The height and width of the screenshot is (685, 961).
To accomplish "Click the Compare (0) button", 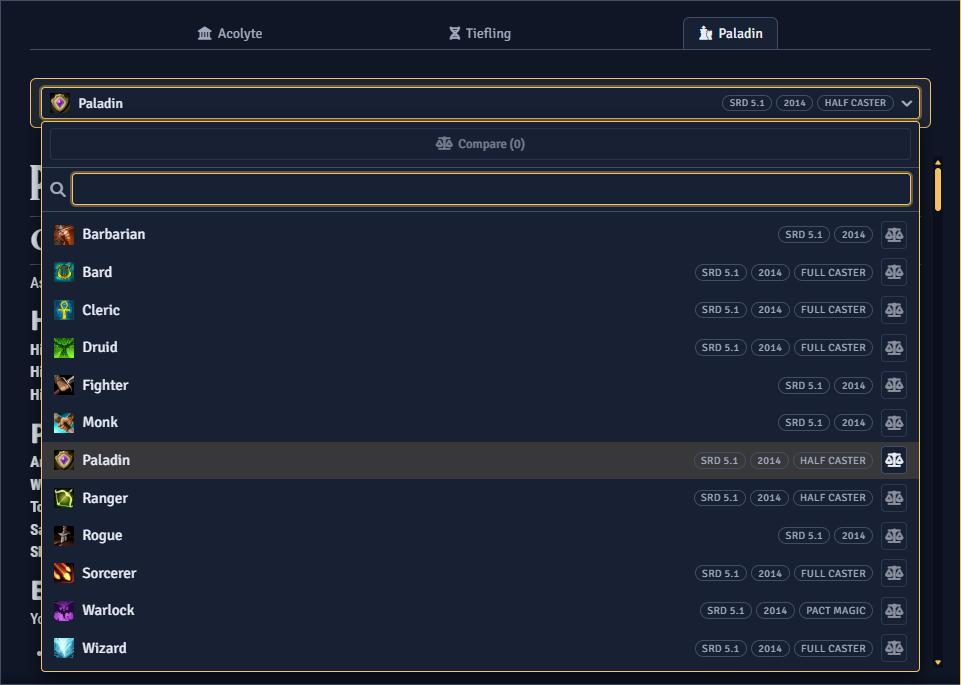I will click(x=480, y=144).
